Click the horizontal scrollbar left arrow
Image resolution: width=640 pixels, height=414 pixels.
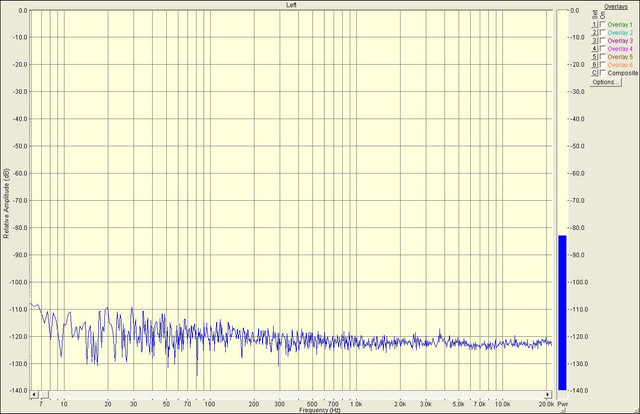coord(34,394)
